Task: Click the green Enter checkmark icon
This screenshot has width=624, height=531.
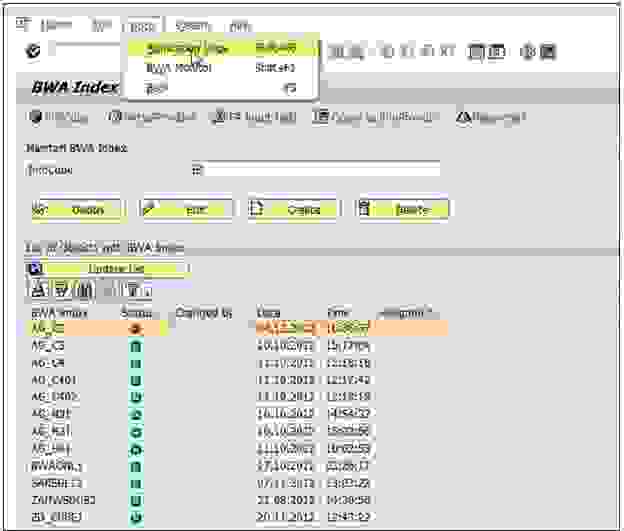Action: click(x=34, y=50)
